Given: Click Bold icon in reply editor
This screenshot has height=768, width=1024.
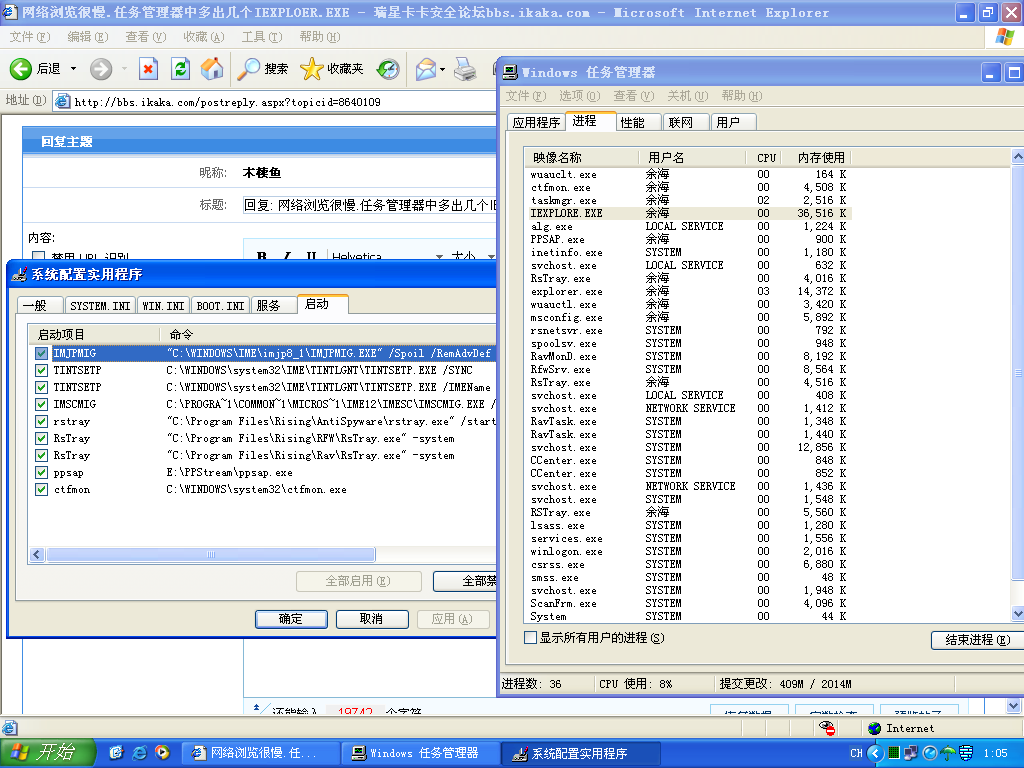Looking at the screenshot, I should [262, 257].
